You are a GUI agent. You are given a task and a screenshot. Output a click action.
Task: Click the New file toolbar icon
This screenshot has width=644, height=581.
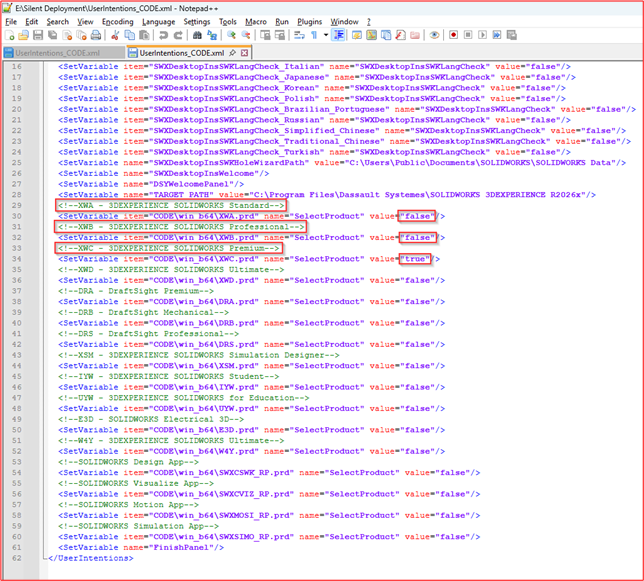click(10, 34)
